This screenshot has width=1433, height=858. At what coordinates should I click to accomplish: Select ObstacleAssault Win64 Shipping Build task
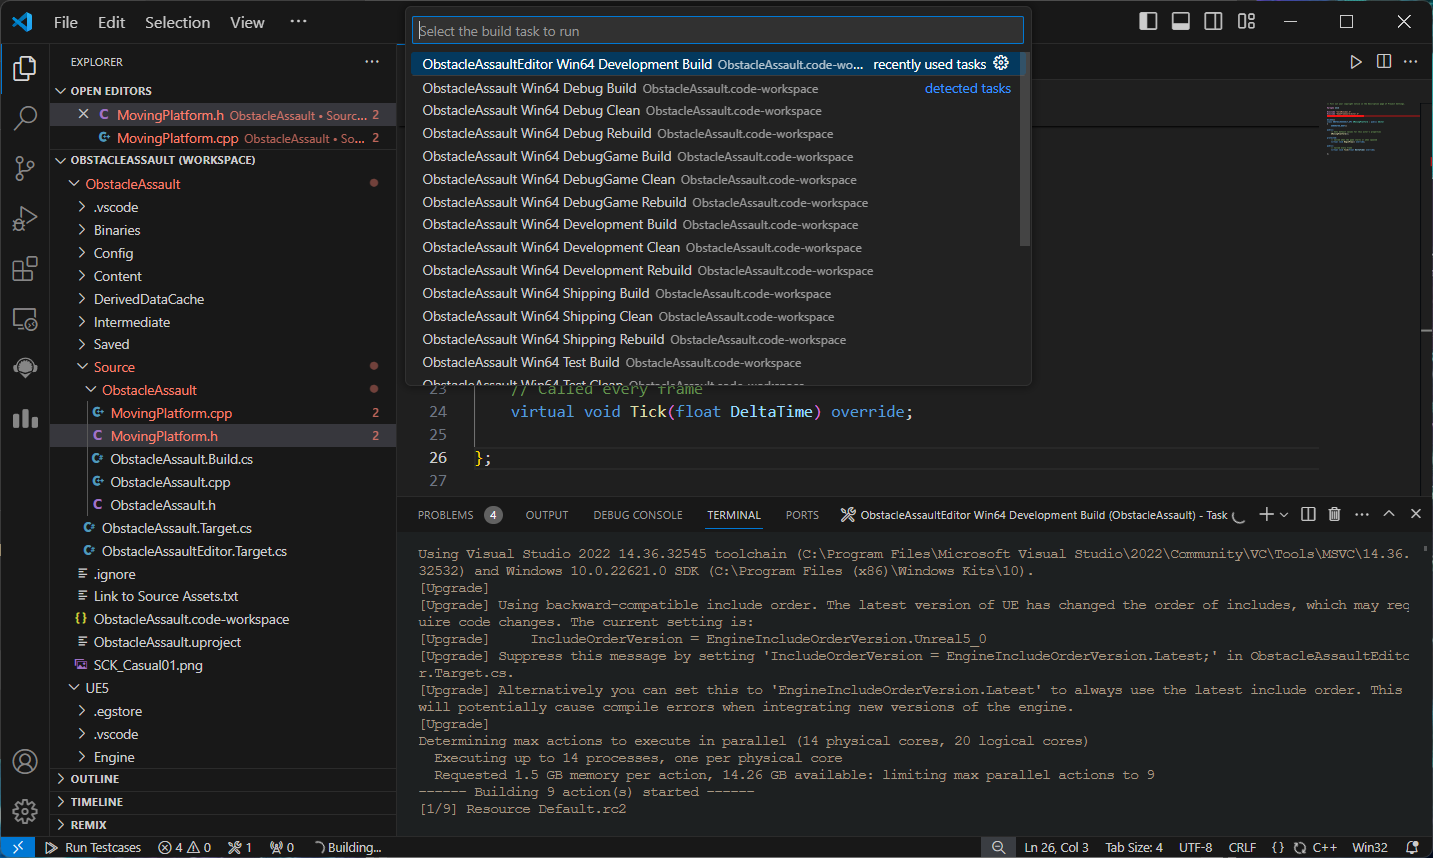pyautogui.click(x=715, y=293)
